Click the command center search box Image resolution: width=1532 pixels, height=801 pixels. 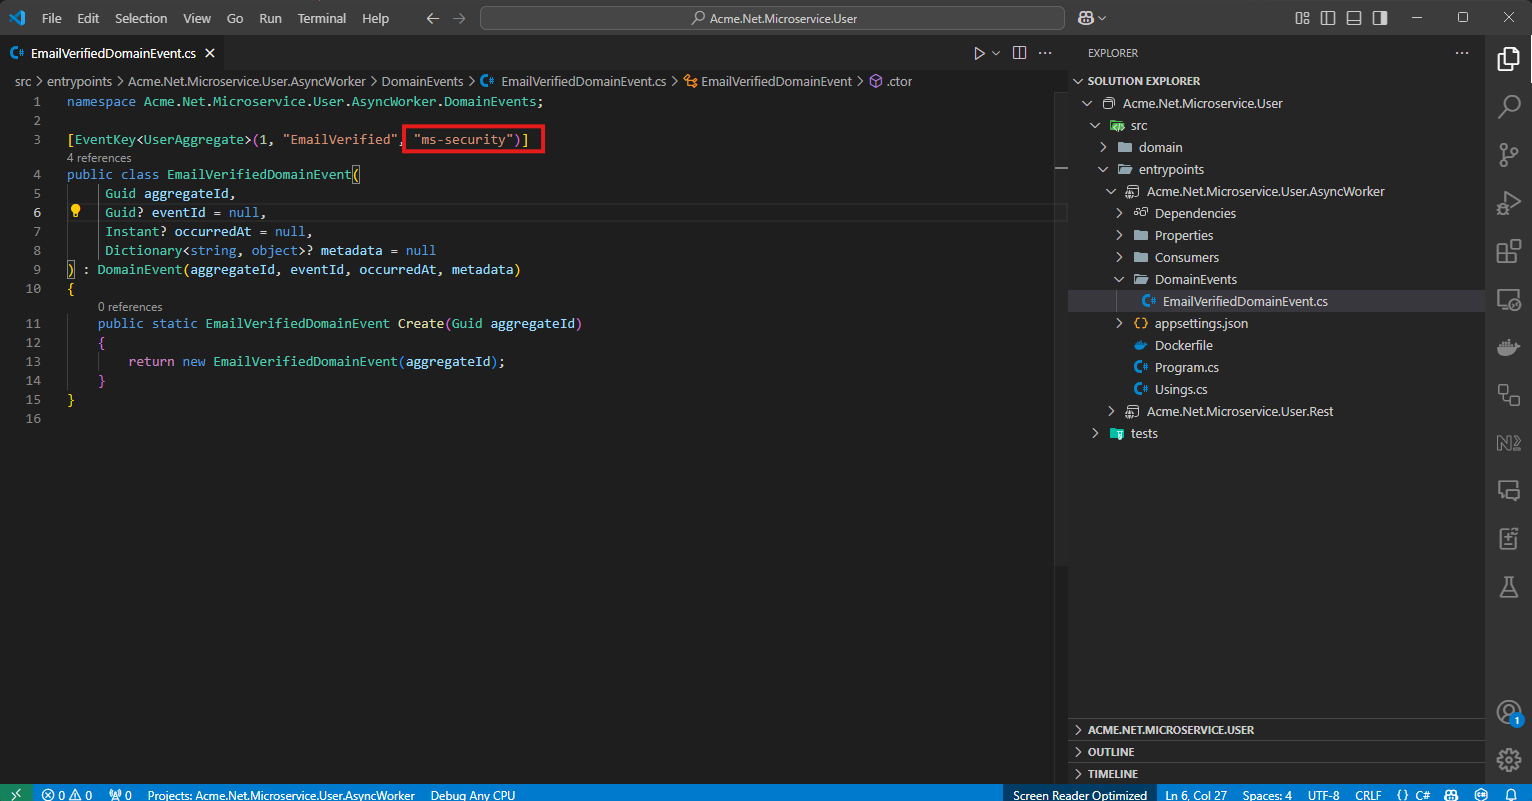pos(772,18)
